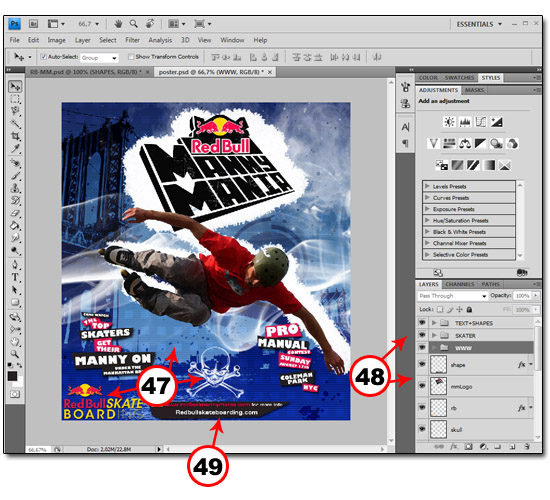Select the Crop tool
This screenshot has height=500, width=550.
point(15,136)
